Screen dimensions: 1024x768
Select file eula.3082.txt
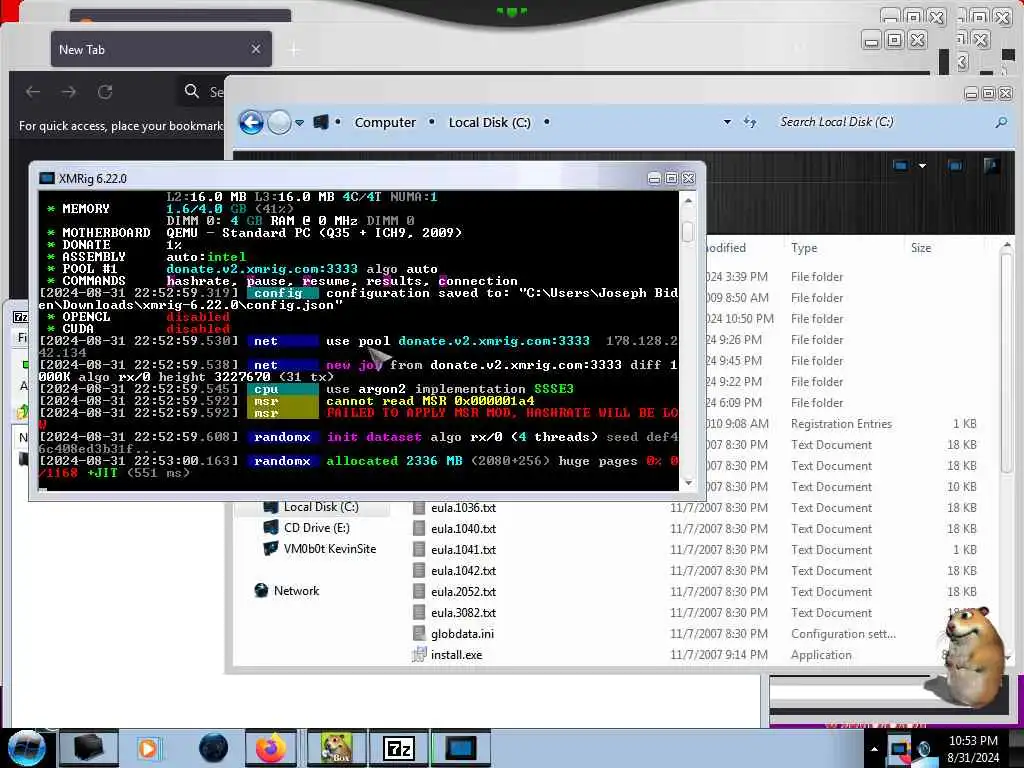click(x=463, y=613)
